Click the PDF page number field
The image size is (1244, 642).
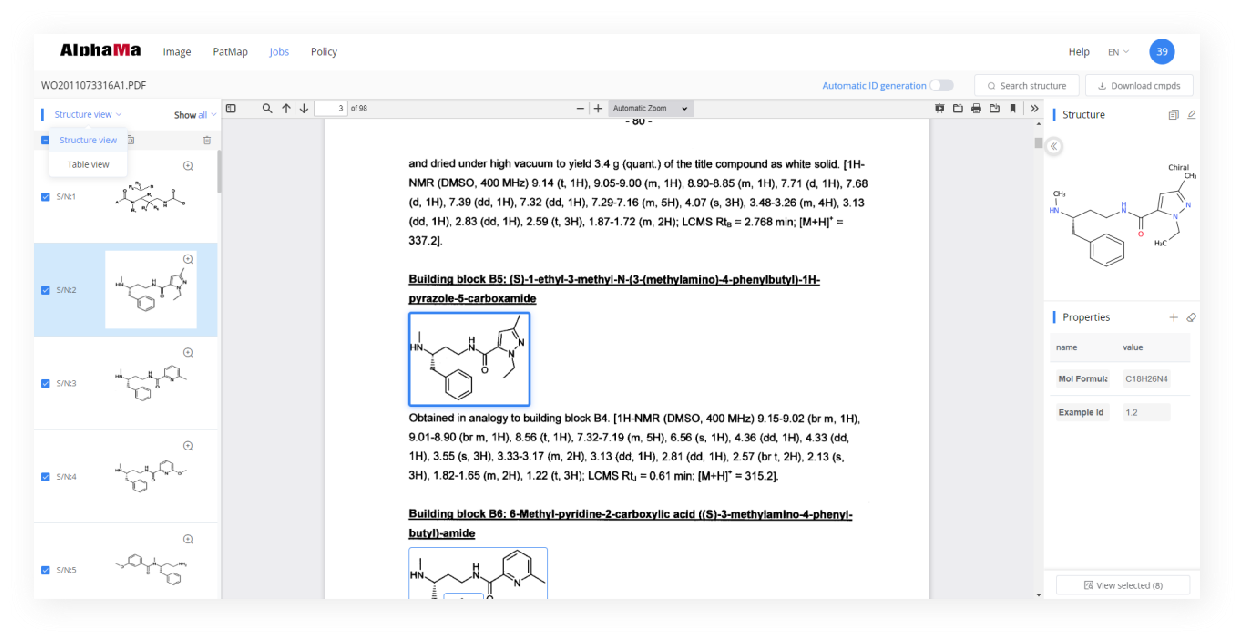[330, 108]
